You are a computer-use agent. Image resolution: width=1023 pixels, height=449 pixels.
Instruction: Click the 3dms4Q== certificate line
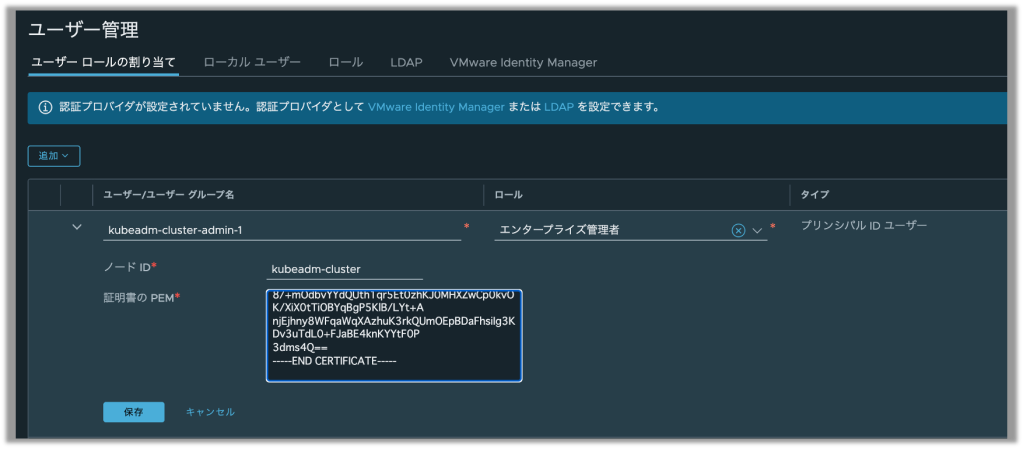point(300,348)
